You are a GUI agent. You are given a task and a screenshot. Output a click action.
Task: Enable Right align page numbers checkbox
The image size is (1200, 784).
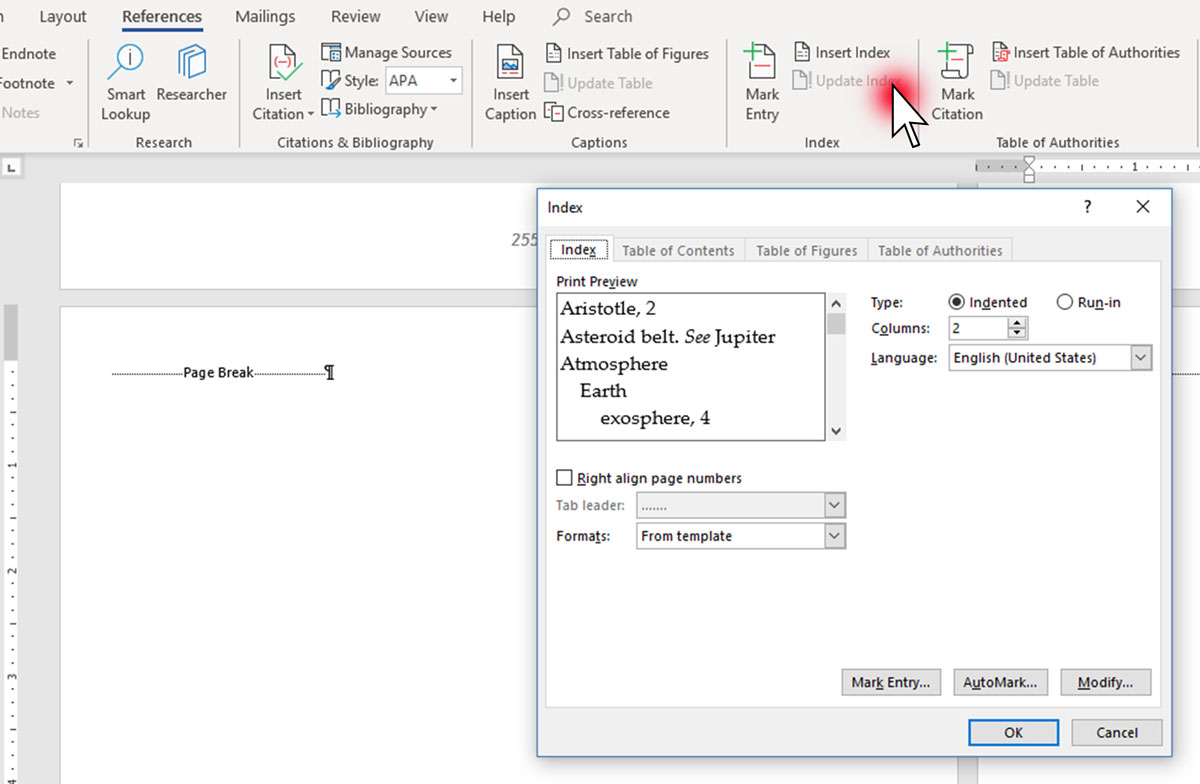click(x=565, y=478)
